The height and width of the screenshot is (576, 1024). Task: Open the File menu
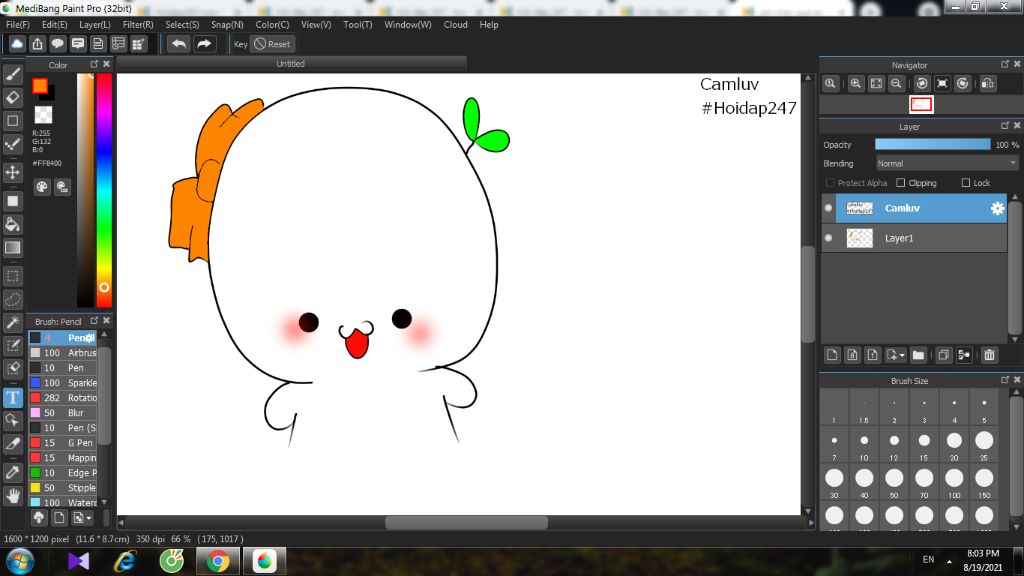[x=18, y=25]
